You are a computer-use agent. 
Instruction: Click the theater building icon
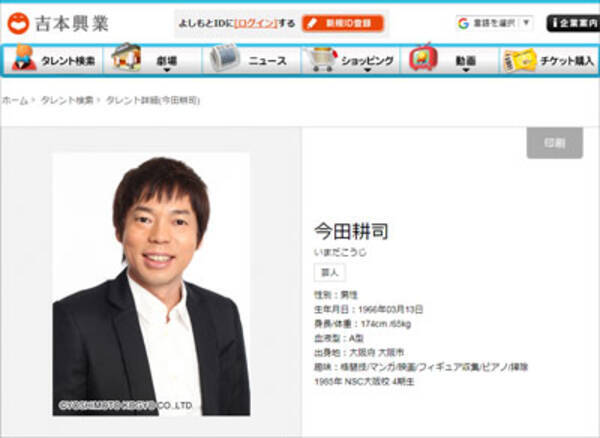pos(126,57)
